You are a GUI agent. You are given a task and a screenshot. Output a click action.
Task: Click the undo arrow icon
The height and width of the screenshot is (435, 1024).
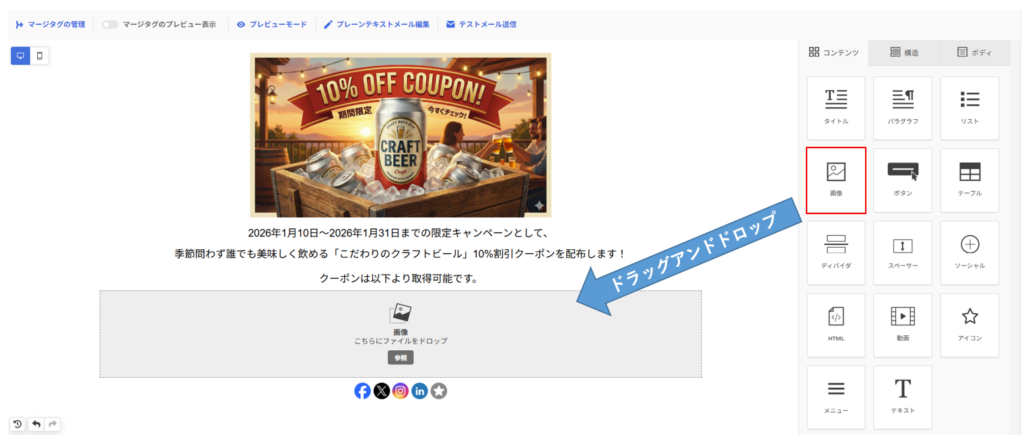click(x=36, y=424)
